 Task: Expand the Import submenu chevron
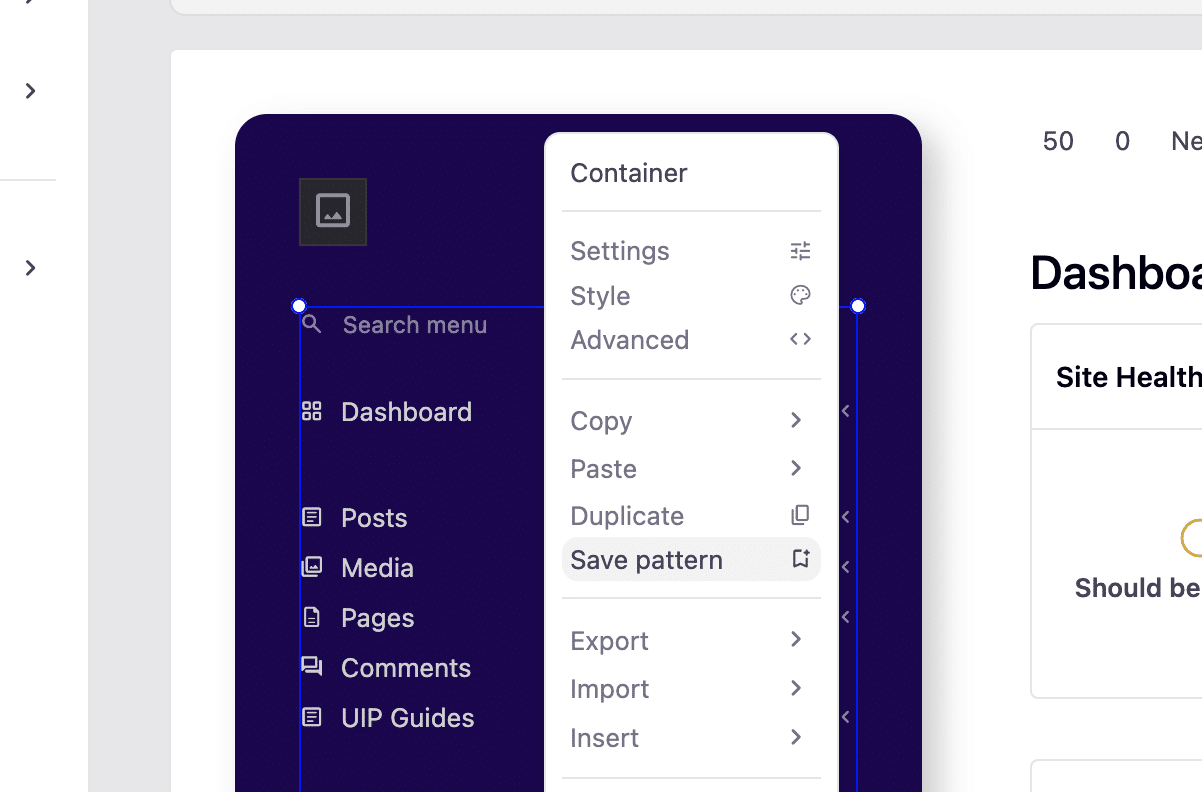pyautogui.click(x=796, y=689)
